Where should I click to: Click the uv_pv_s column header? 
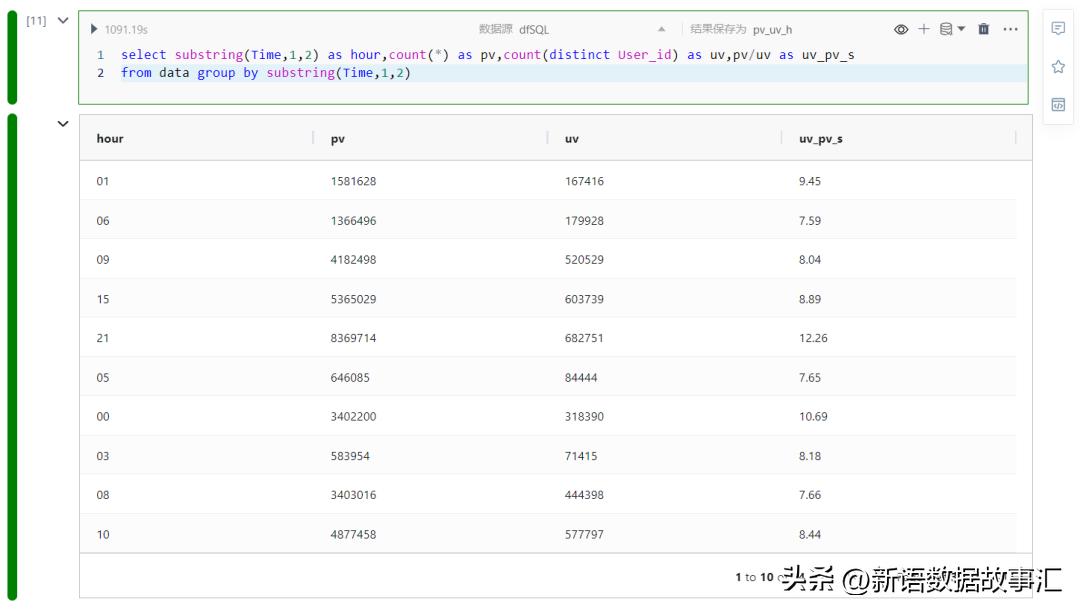(x=820, y=139)
